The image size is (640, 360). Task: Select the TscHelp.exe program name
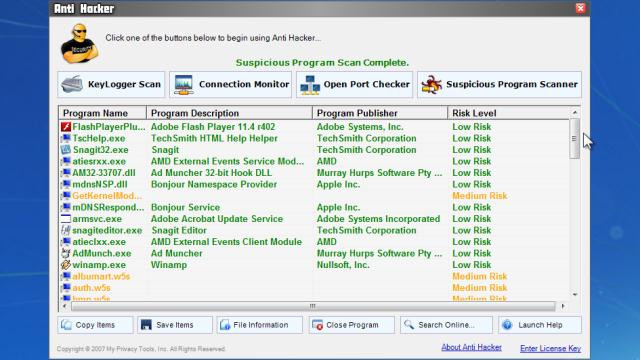[x=99, y=138]
